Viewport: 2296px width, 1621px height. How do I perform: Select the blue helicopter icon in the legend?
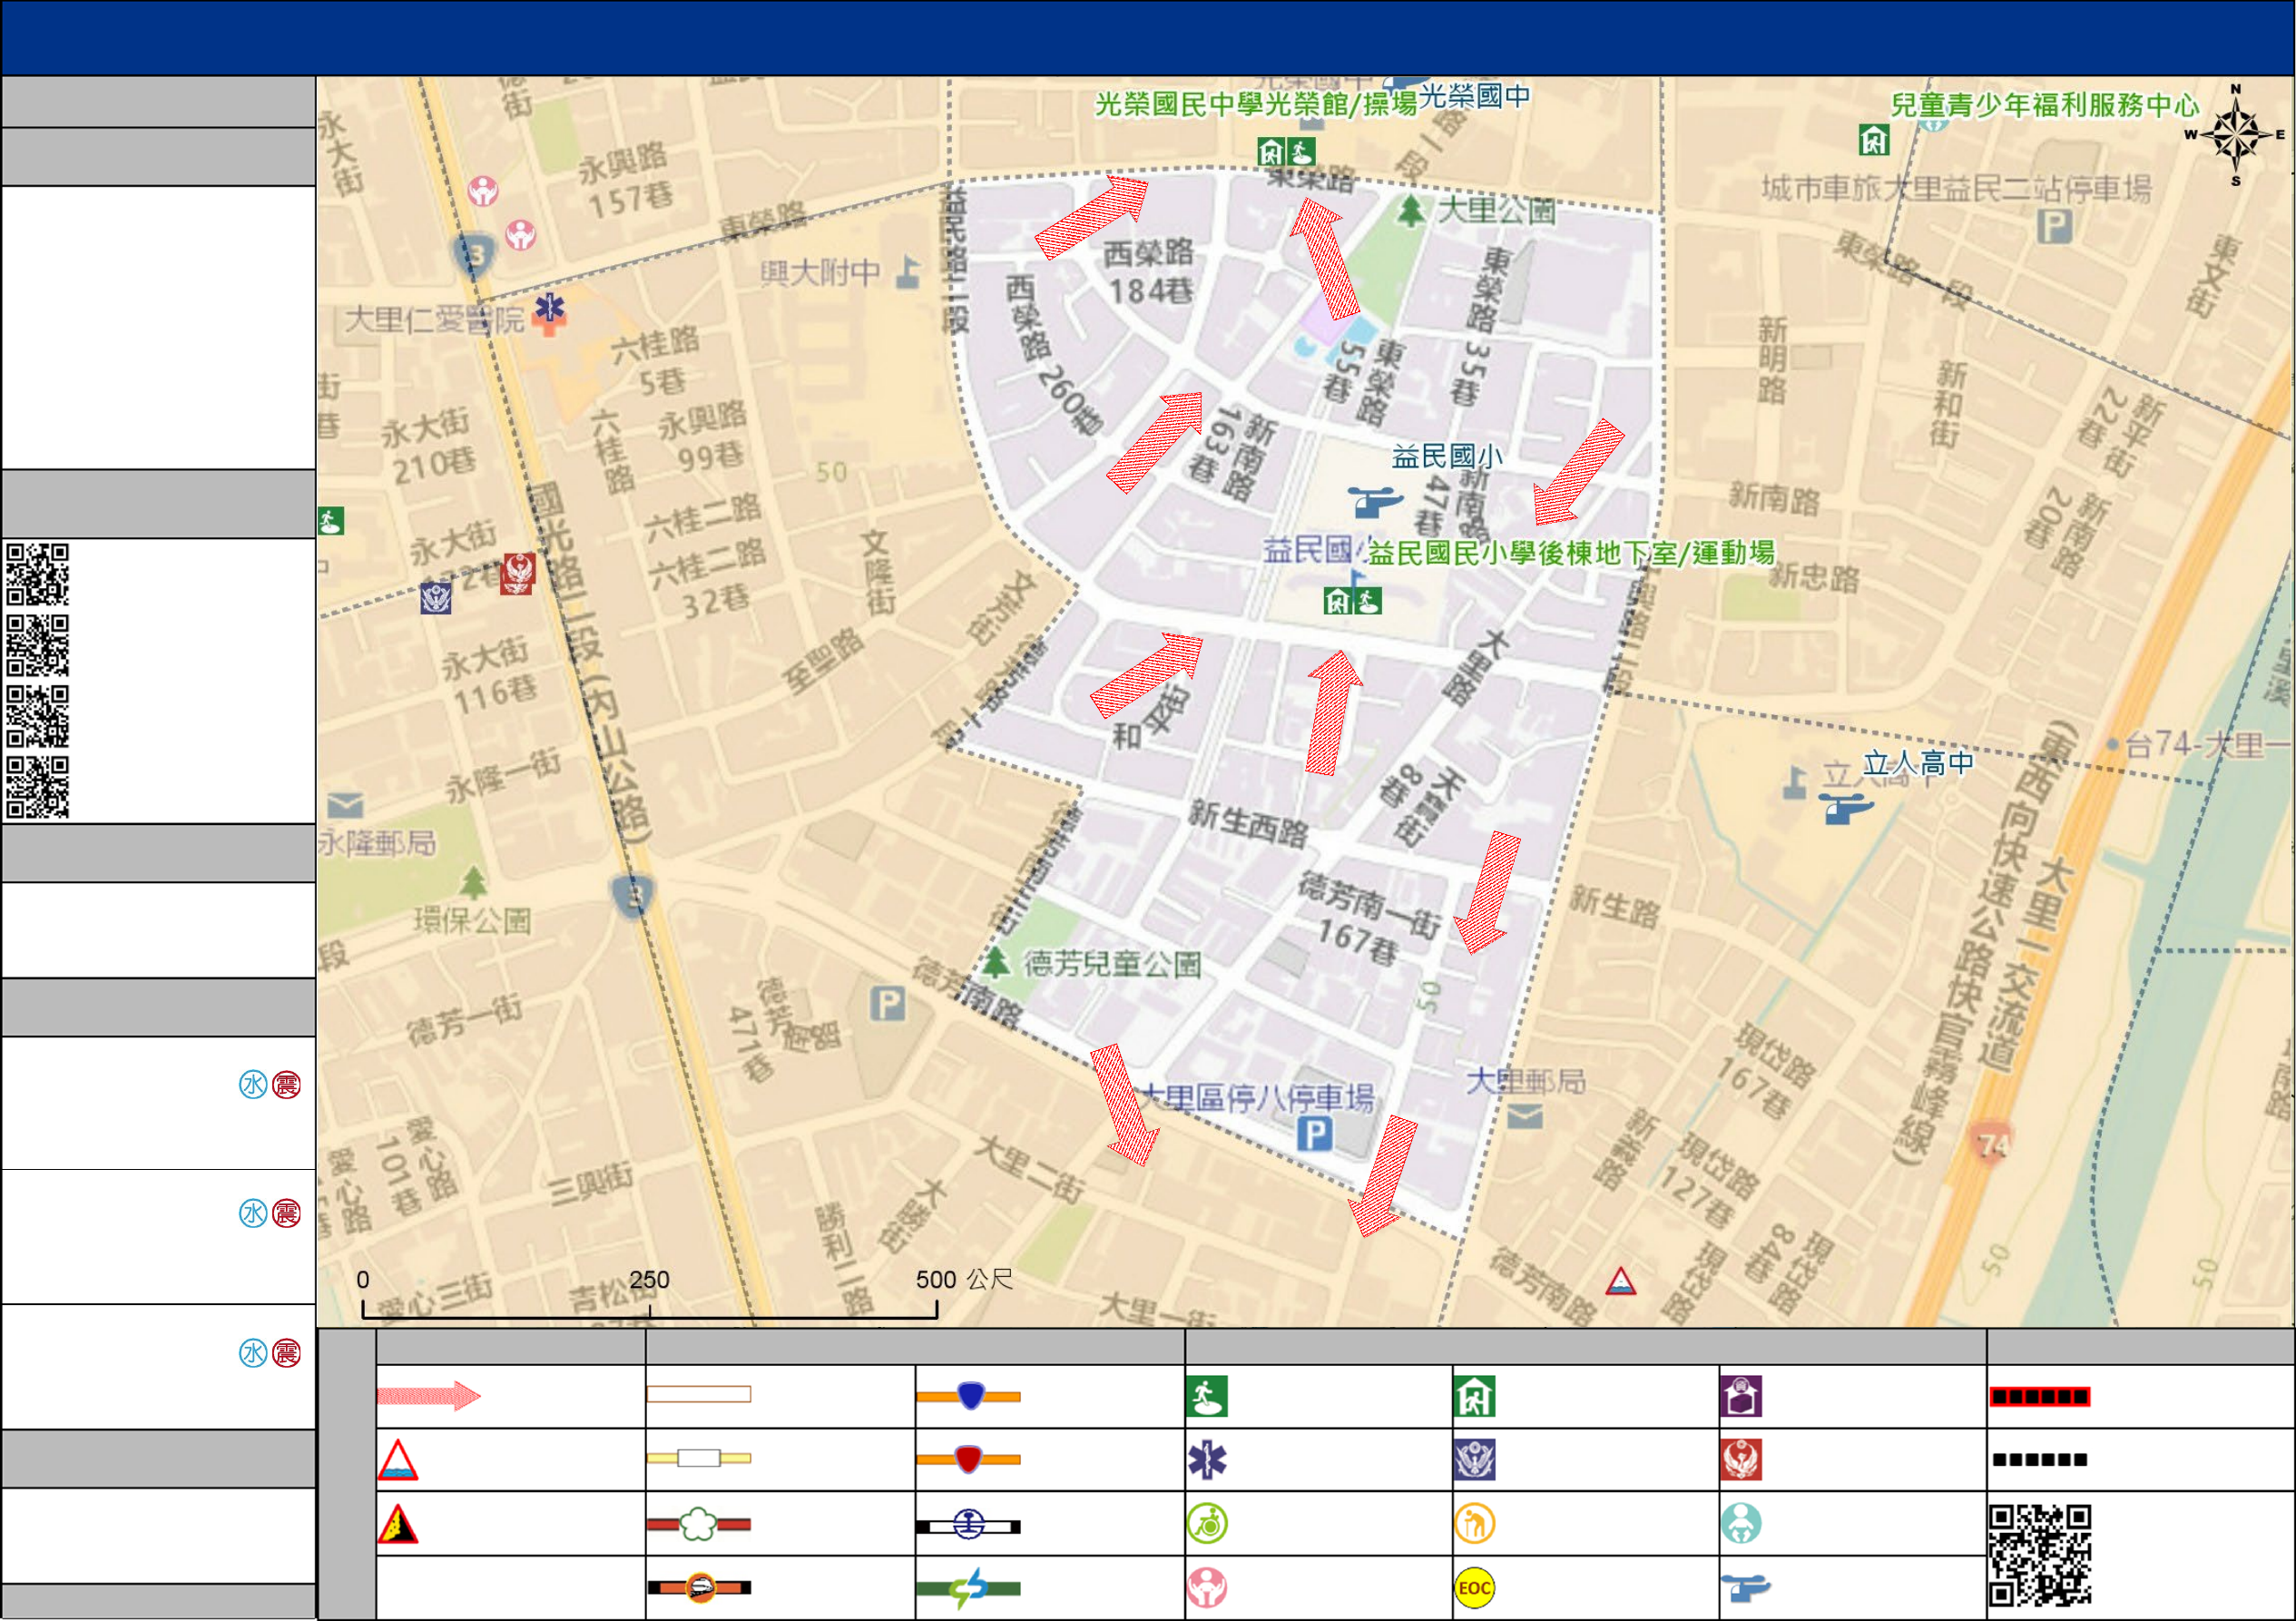click(1746, 1587)
